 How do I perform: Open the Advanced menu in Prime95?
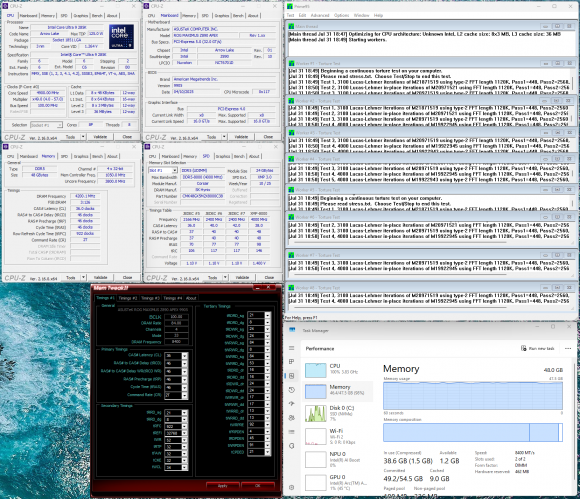320,15
